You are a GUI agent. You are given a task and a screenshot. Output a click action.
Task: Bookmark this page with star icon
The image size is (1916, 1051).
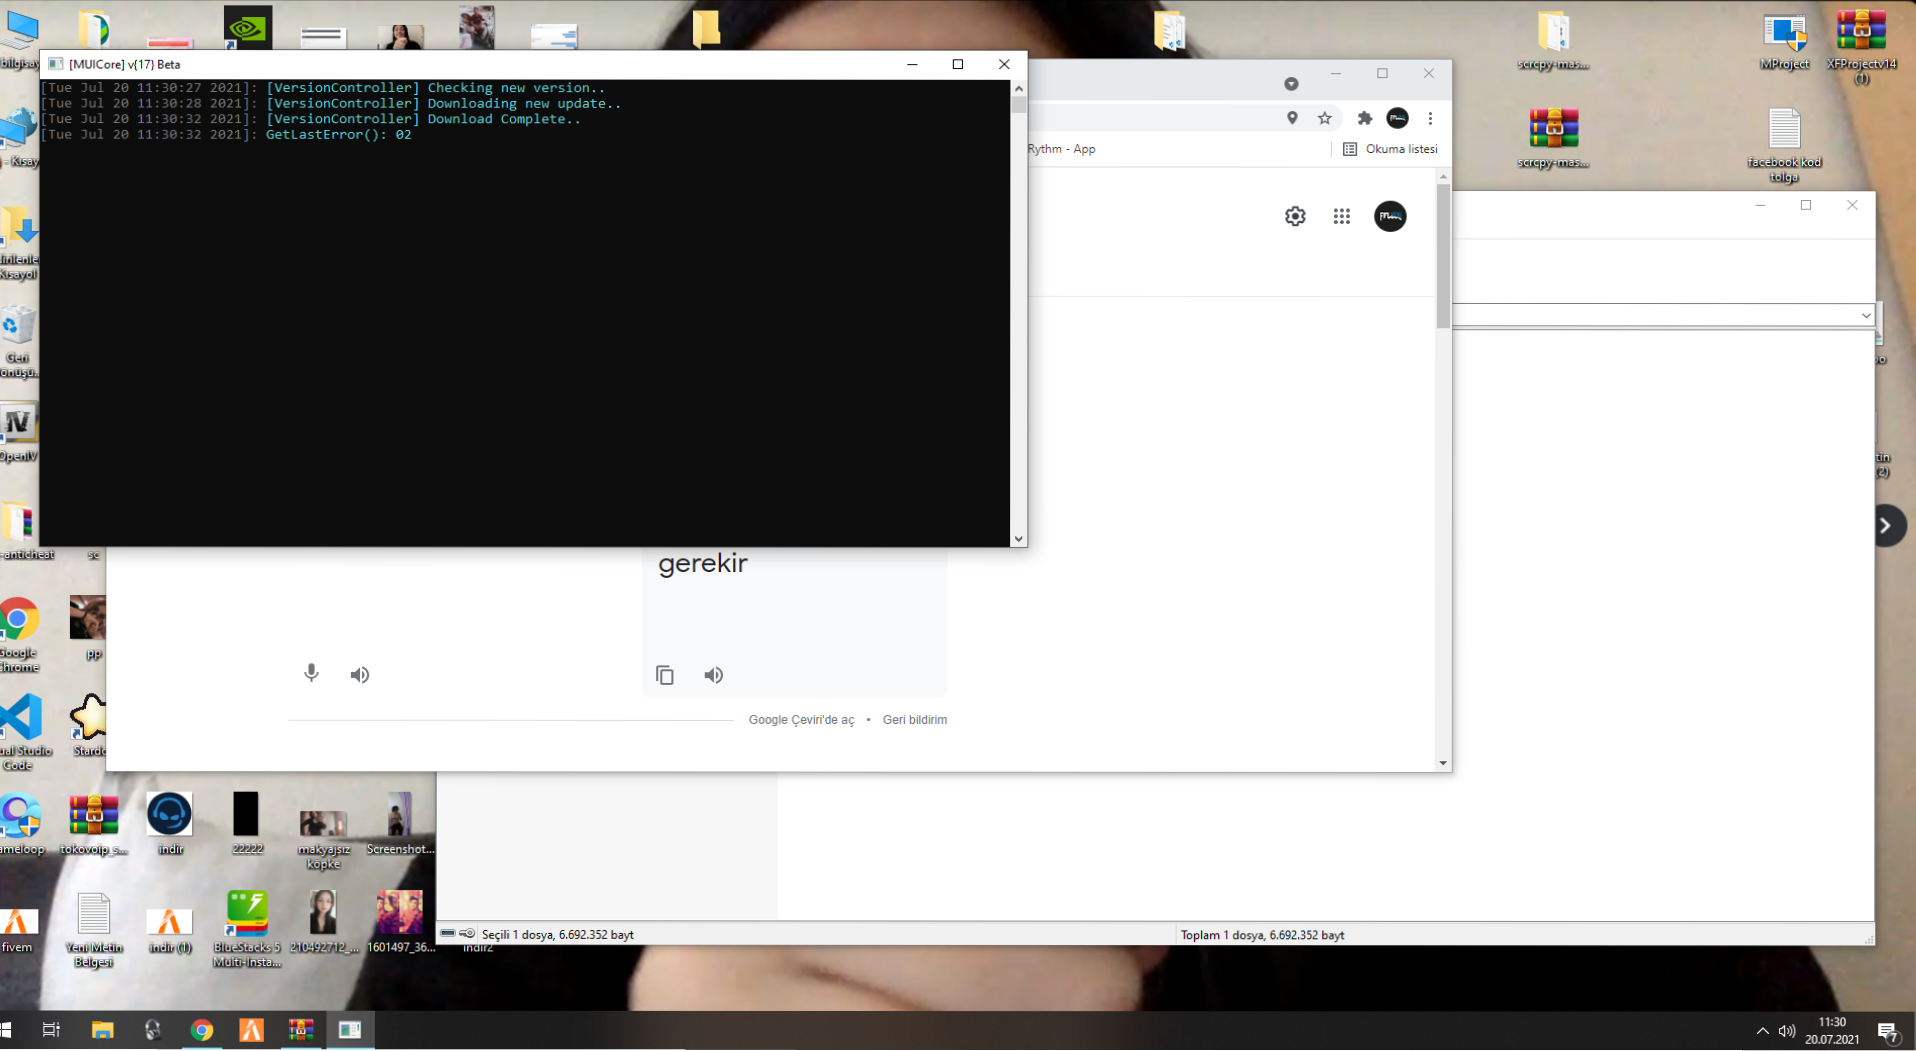1325,118
